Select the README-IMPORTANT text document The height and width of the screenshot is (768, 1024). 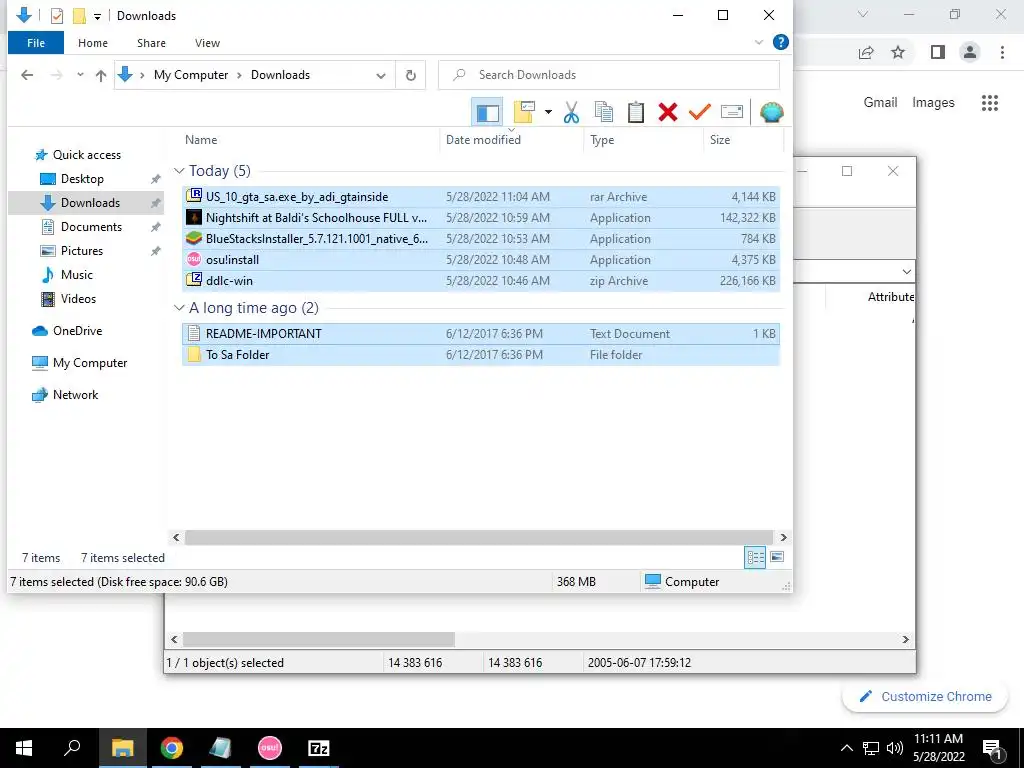(x=481, y=334)
